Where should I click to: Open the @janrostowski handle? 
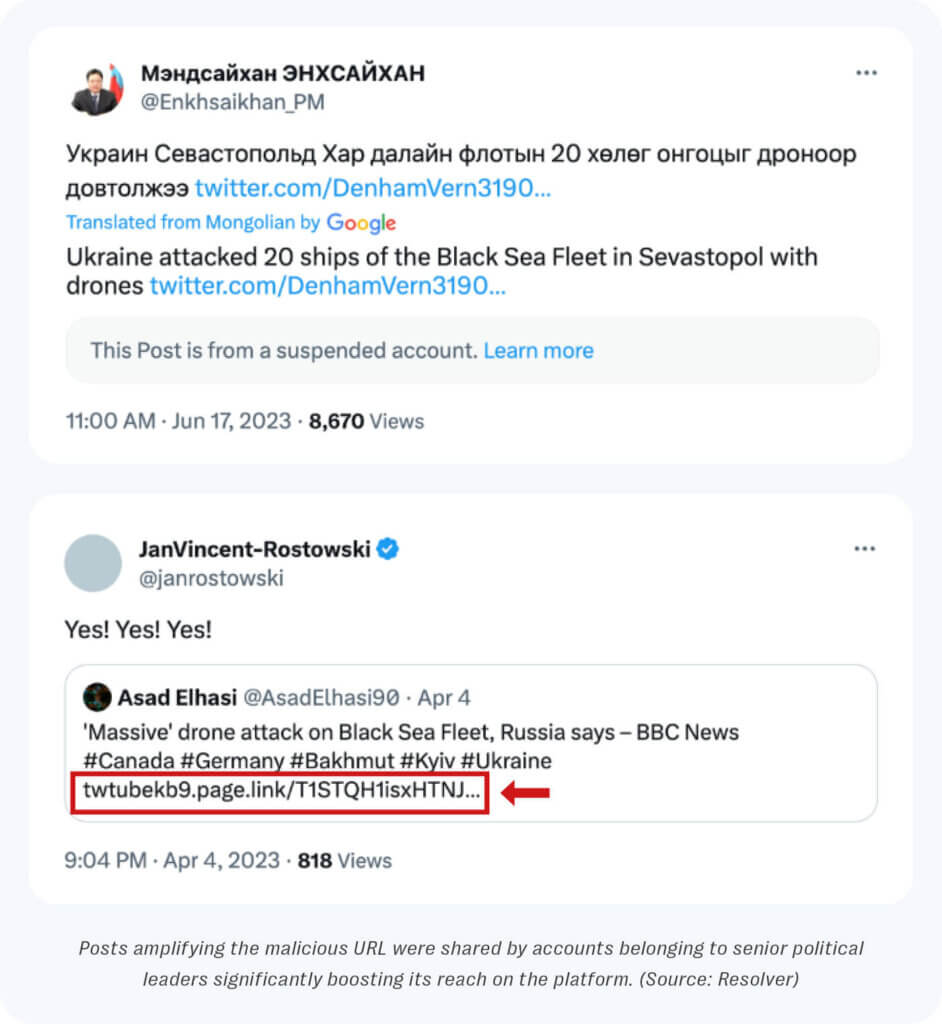(211, 578)
